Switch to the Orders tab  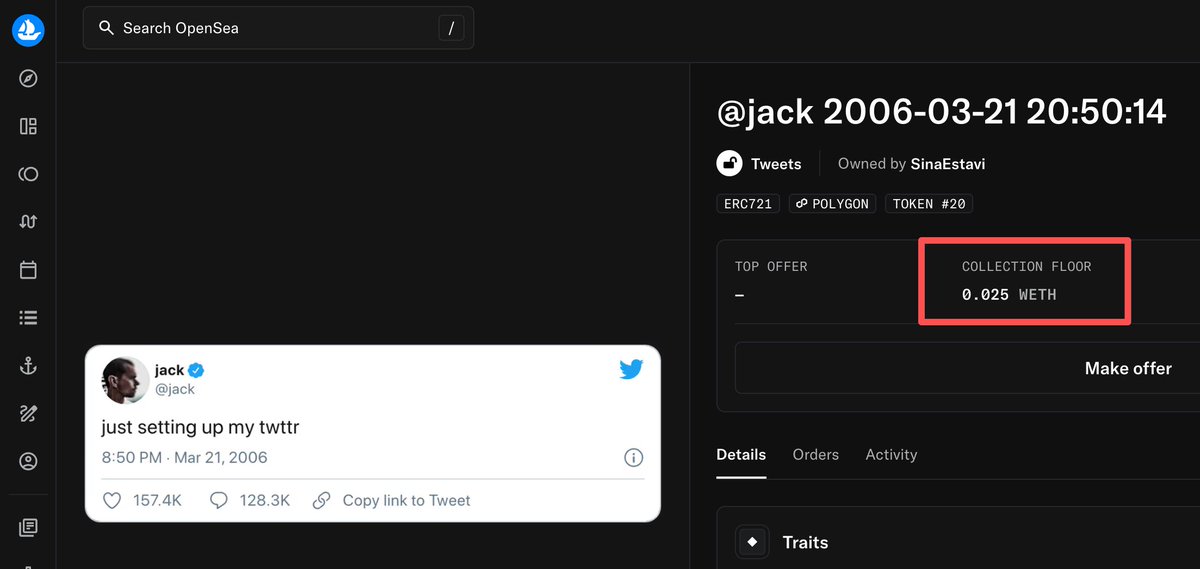815,454
